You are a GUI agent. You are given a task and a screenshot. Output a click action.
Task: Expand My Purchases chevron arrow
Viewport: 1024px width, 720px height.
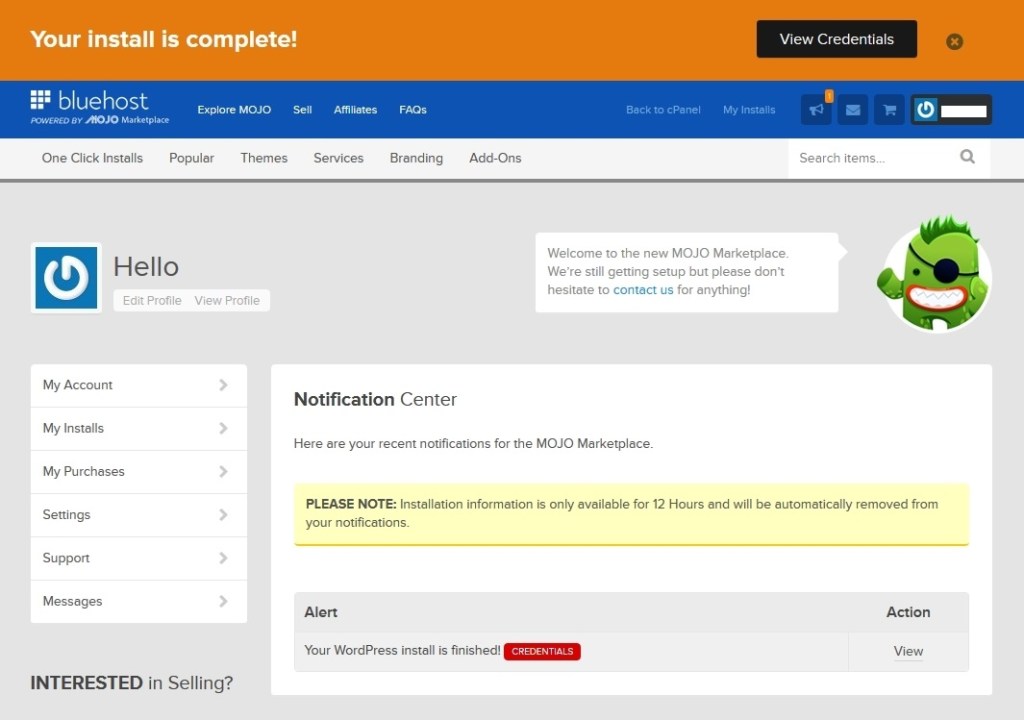pyautogui.click(x=223, y=471)
